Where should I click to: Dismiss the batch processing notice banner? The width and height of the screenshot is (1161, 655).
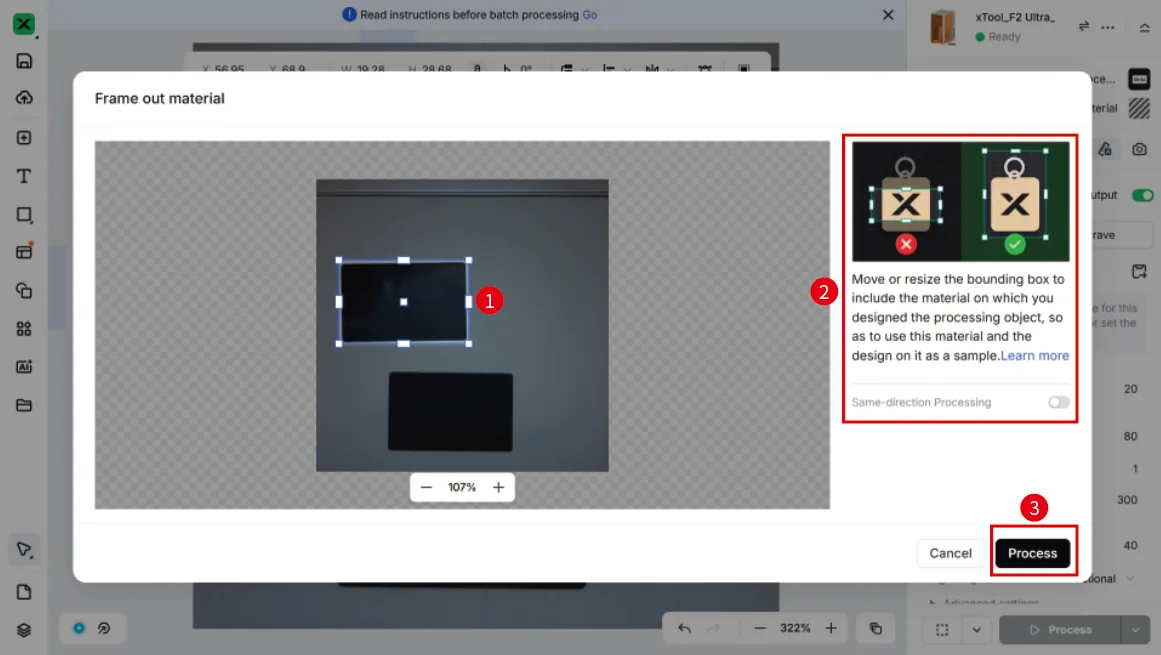[888, 15]
